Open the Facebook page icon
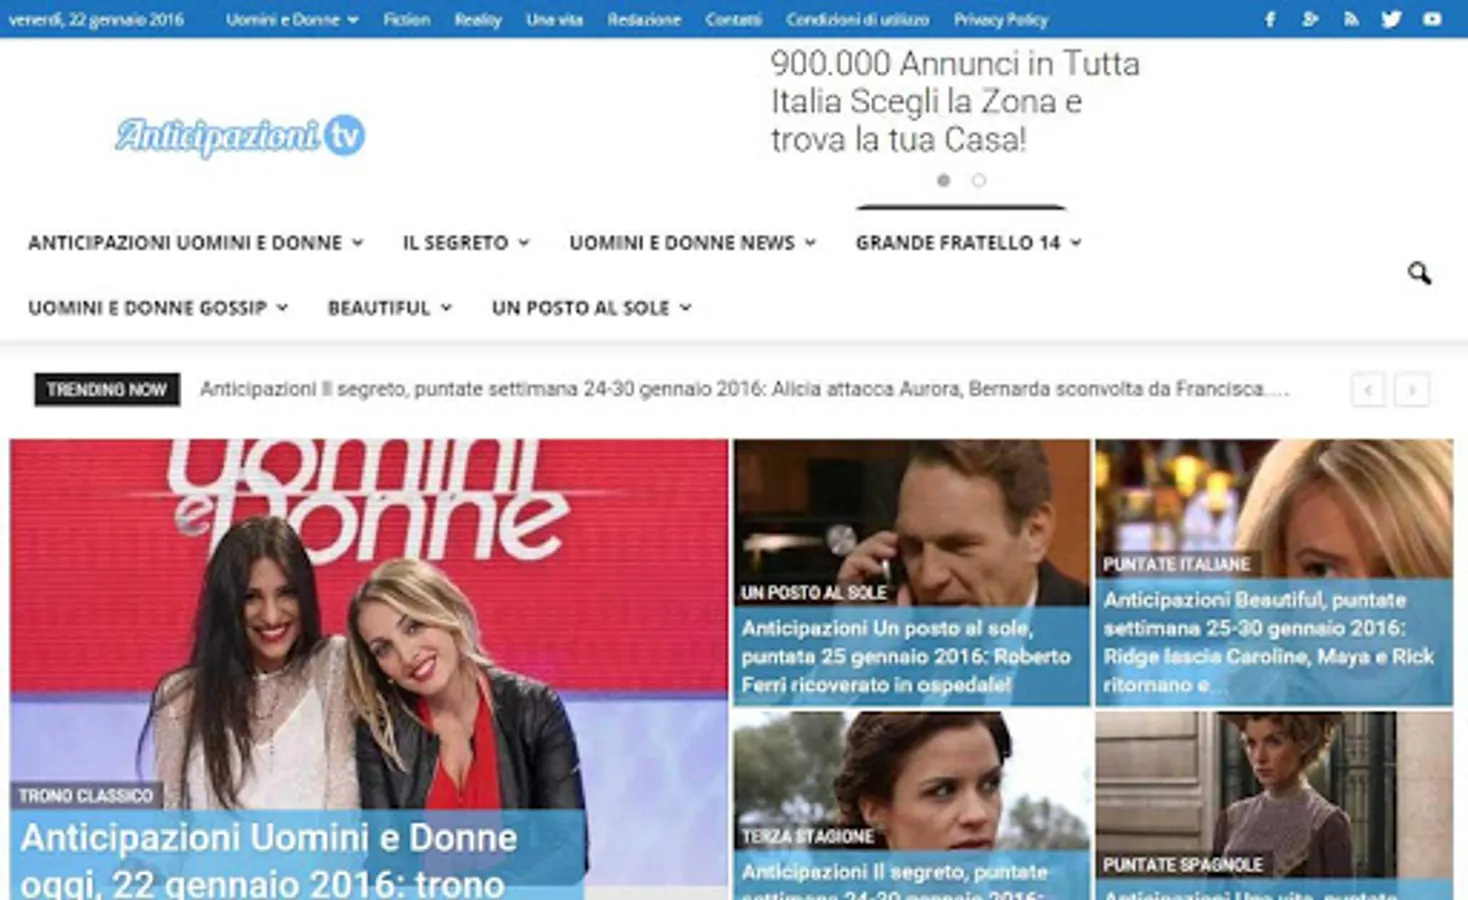Screen dimensions: 1468x900 (x=1269, y=19)
